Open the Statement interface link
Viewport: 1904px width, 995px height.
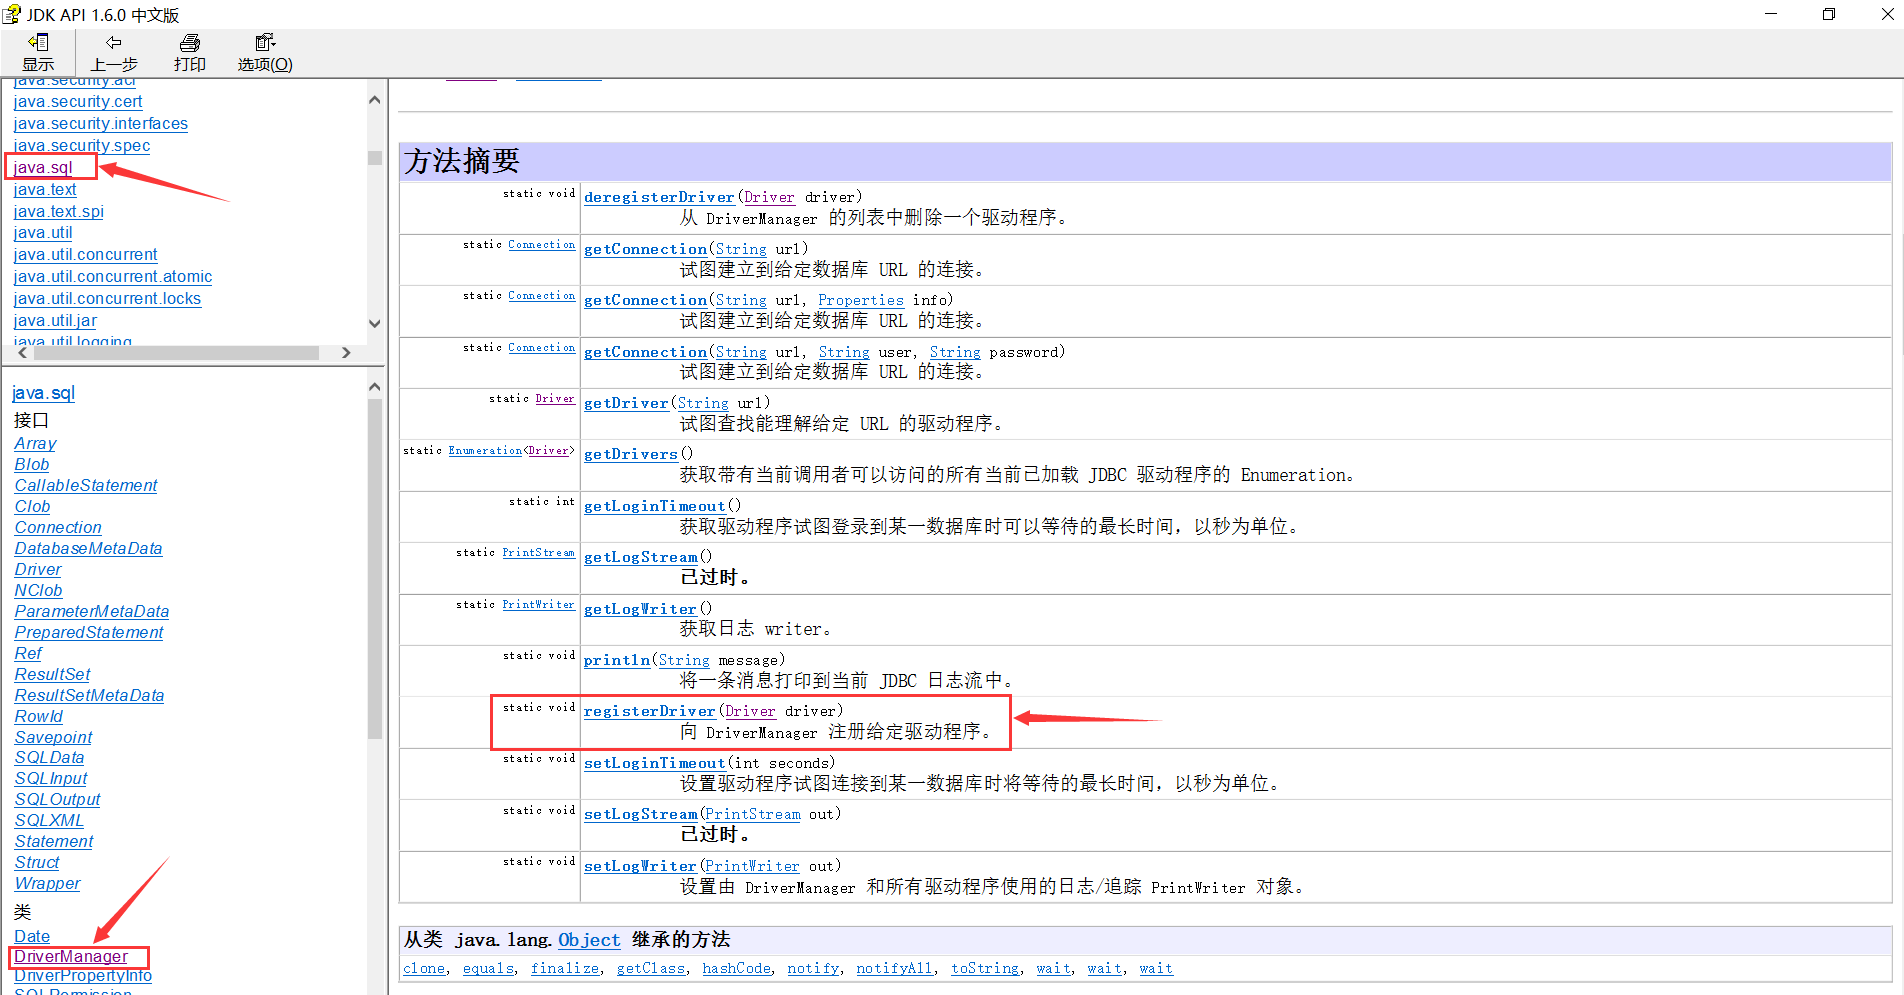pos(53,841)
